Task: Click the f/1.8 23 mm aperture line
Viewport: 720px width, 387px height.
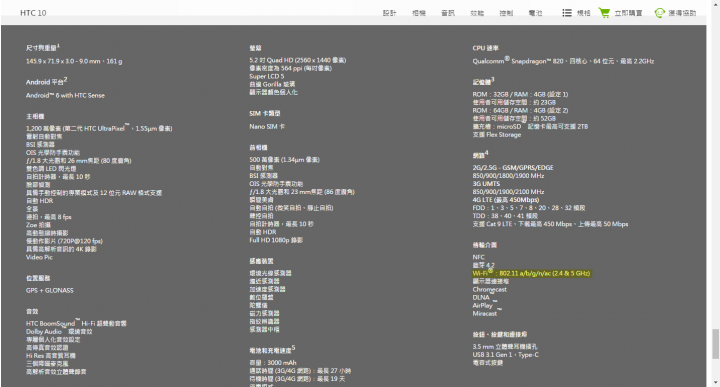Action: [x=302, y=192]
